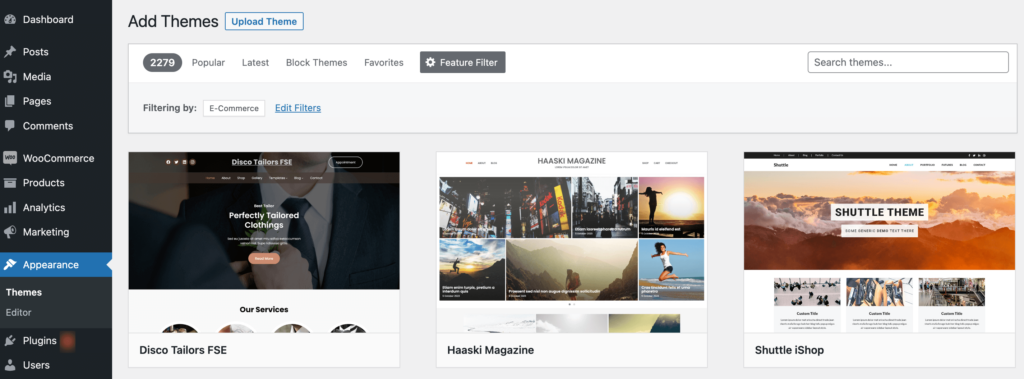The width and height of the screenshot is (1024, 379).
Task: Open the Editor submenu under Appearance
Action: click(x=18, y=312)
